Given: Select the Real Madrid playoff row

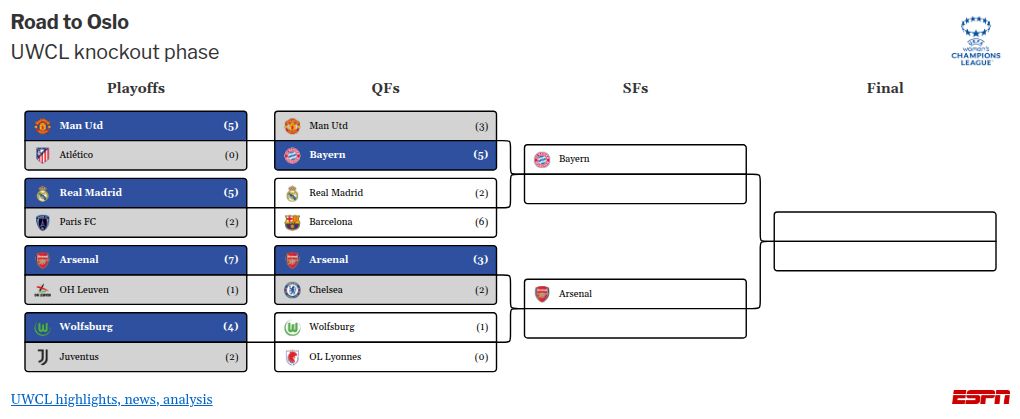Looking at the screenshot, I should click(x=135, y=193).
